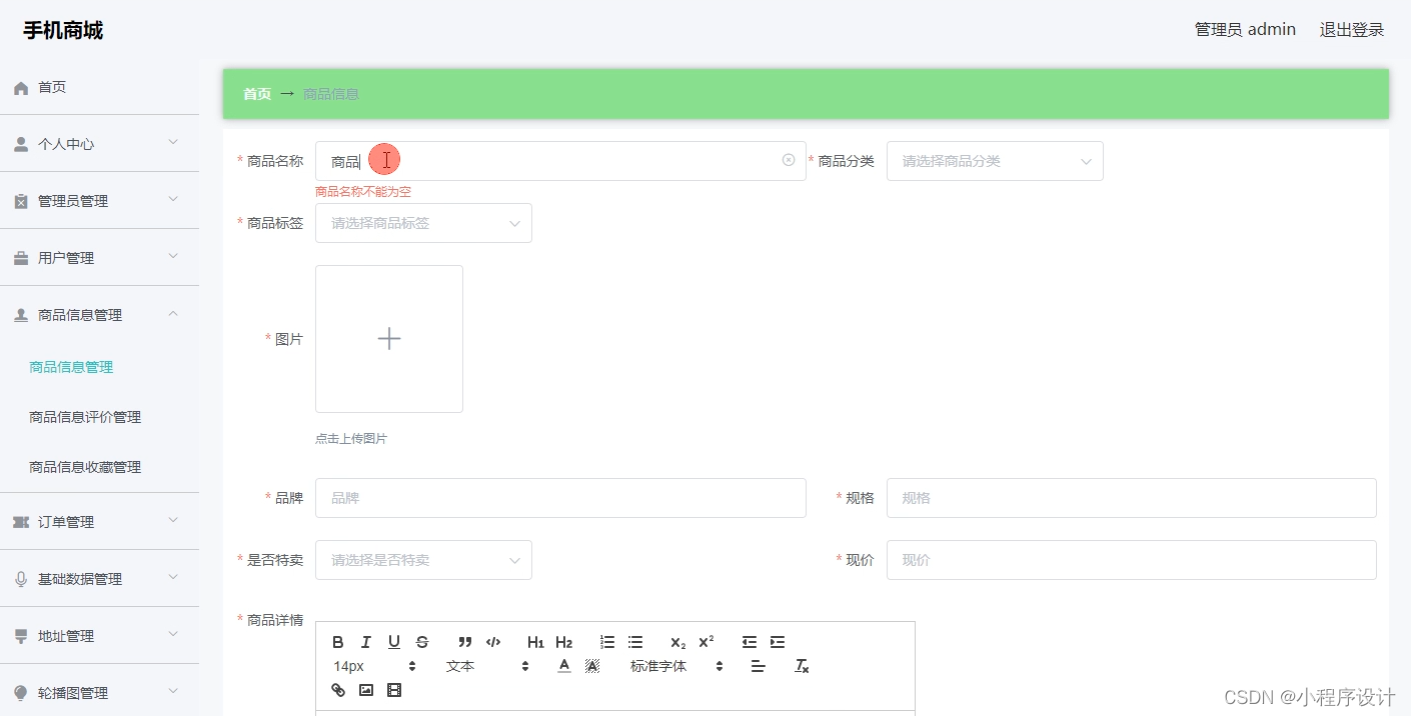
Task: Focus the 商品名称 input field
Action: 560,161
